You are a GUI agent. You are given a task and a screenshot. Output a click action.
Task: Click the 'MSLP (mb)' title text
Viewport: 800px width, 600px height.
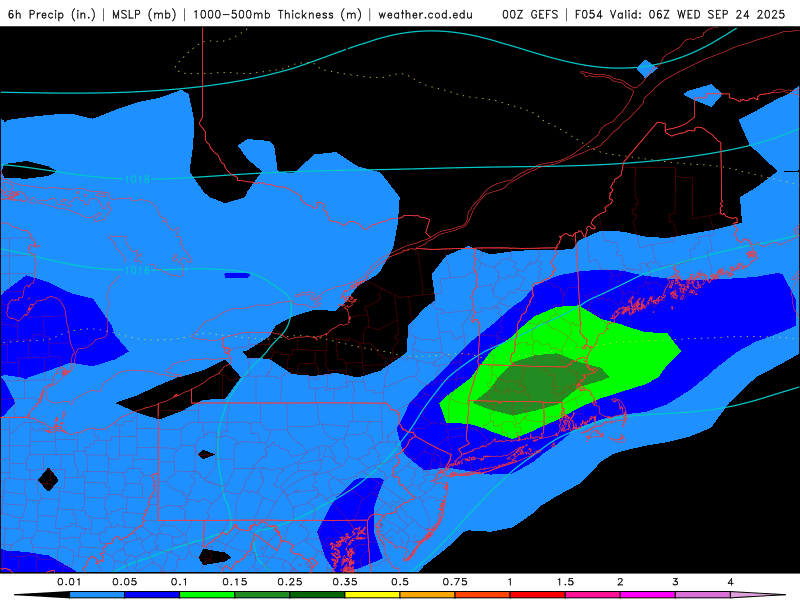click(x=144, y=14)
